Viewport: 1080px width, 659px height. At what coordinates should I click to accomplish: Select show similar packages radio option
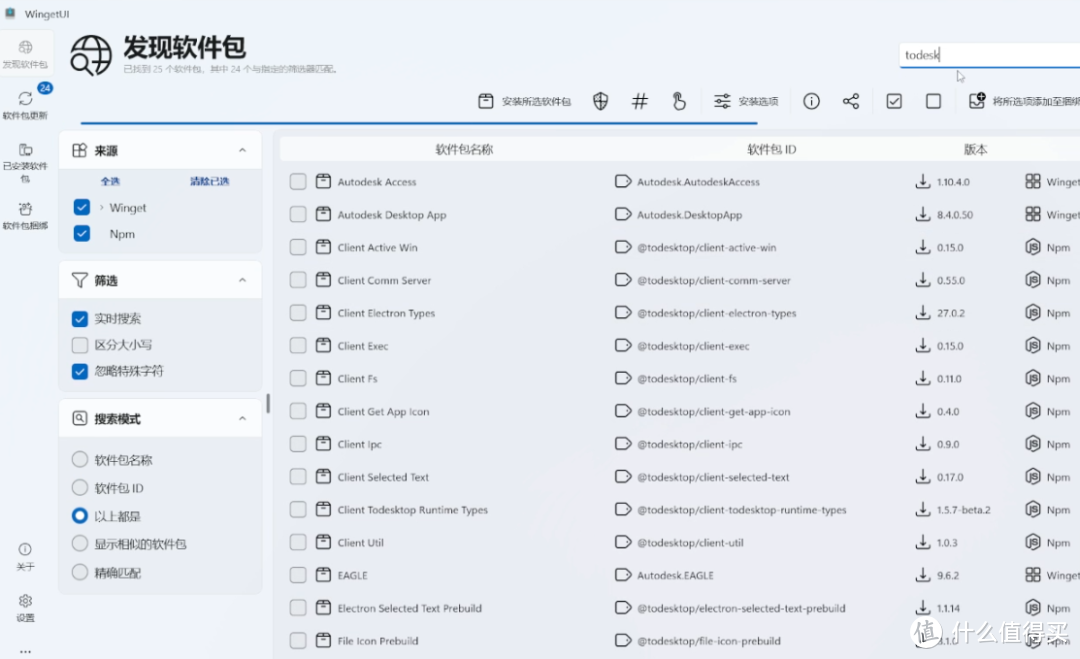(x=80, y=543)
